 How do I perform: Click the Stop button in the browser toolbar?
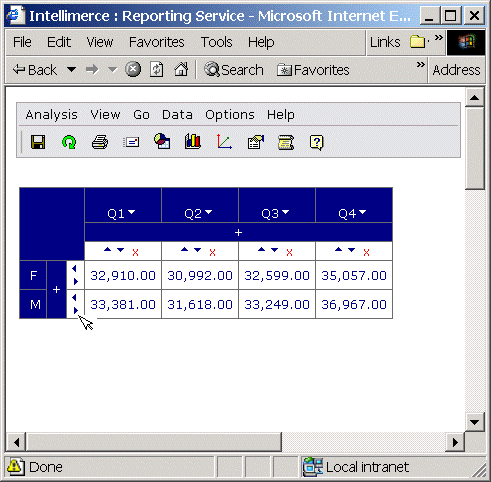click(x=133, y=70)
